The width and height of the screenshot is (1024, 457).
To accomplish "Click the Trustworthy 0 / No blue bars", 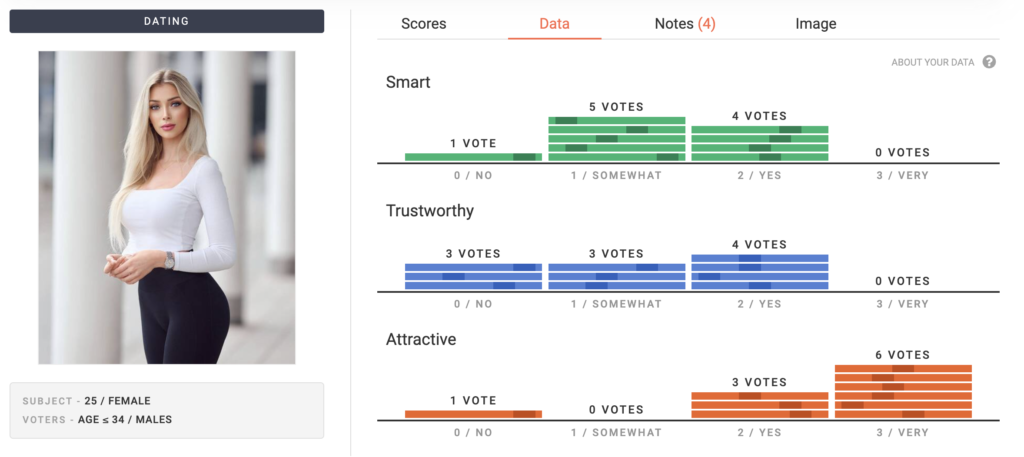I will [x=473, y=276].
